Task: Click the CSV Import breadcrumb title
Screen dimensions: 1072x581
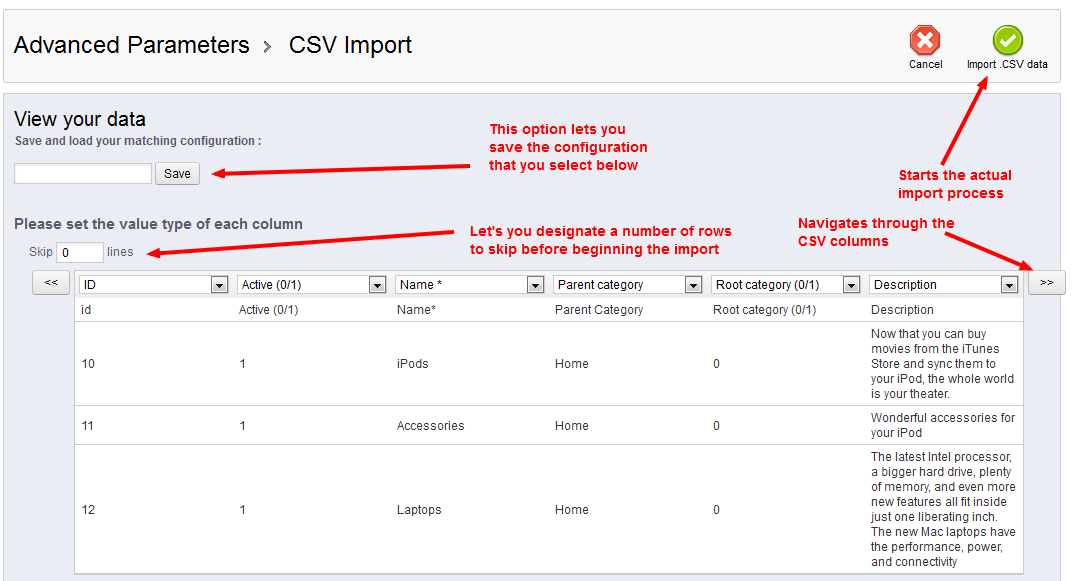Action: click(x=350, y=45)
